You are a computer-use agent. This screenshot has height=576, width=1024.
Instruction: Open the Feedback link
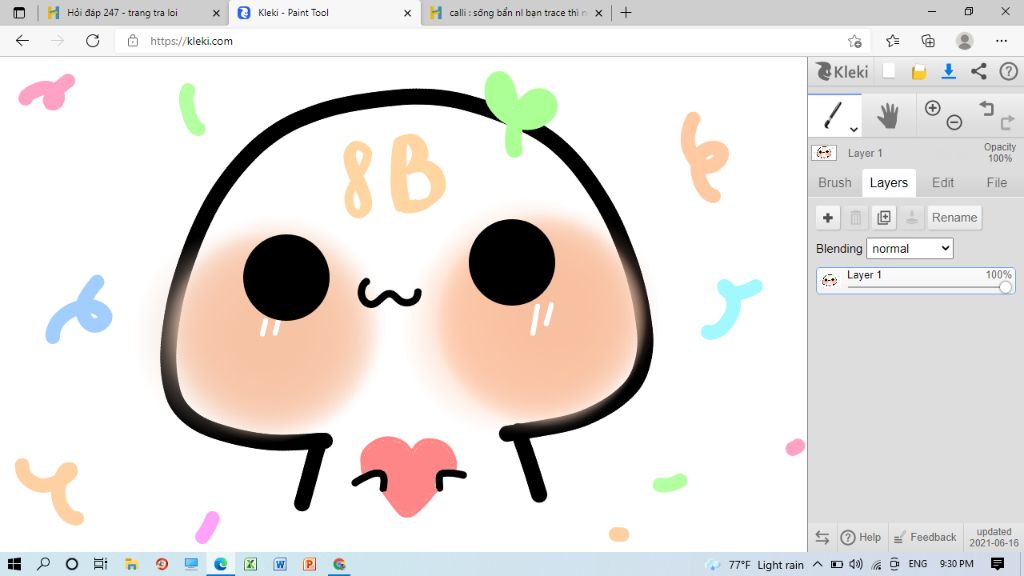click(x=924, y=537)
